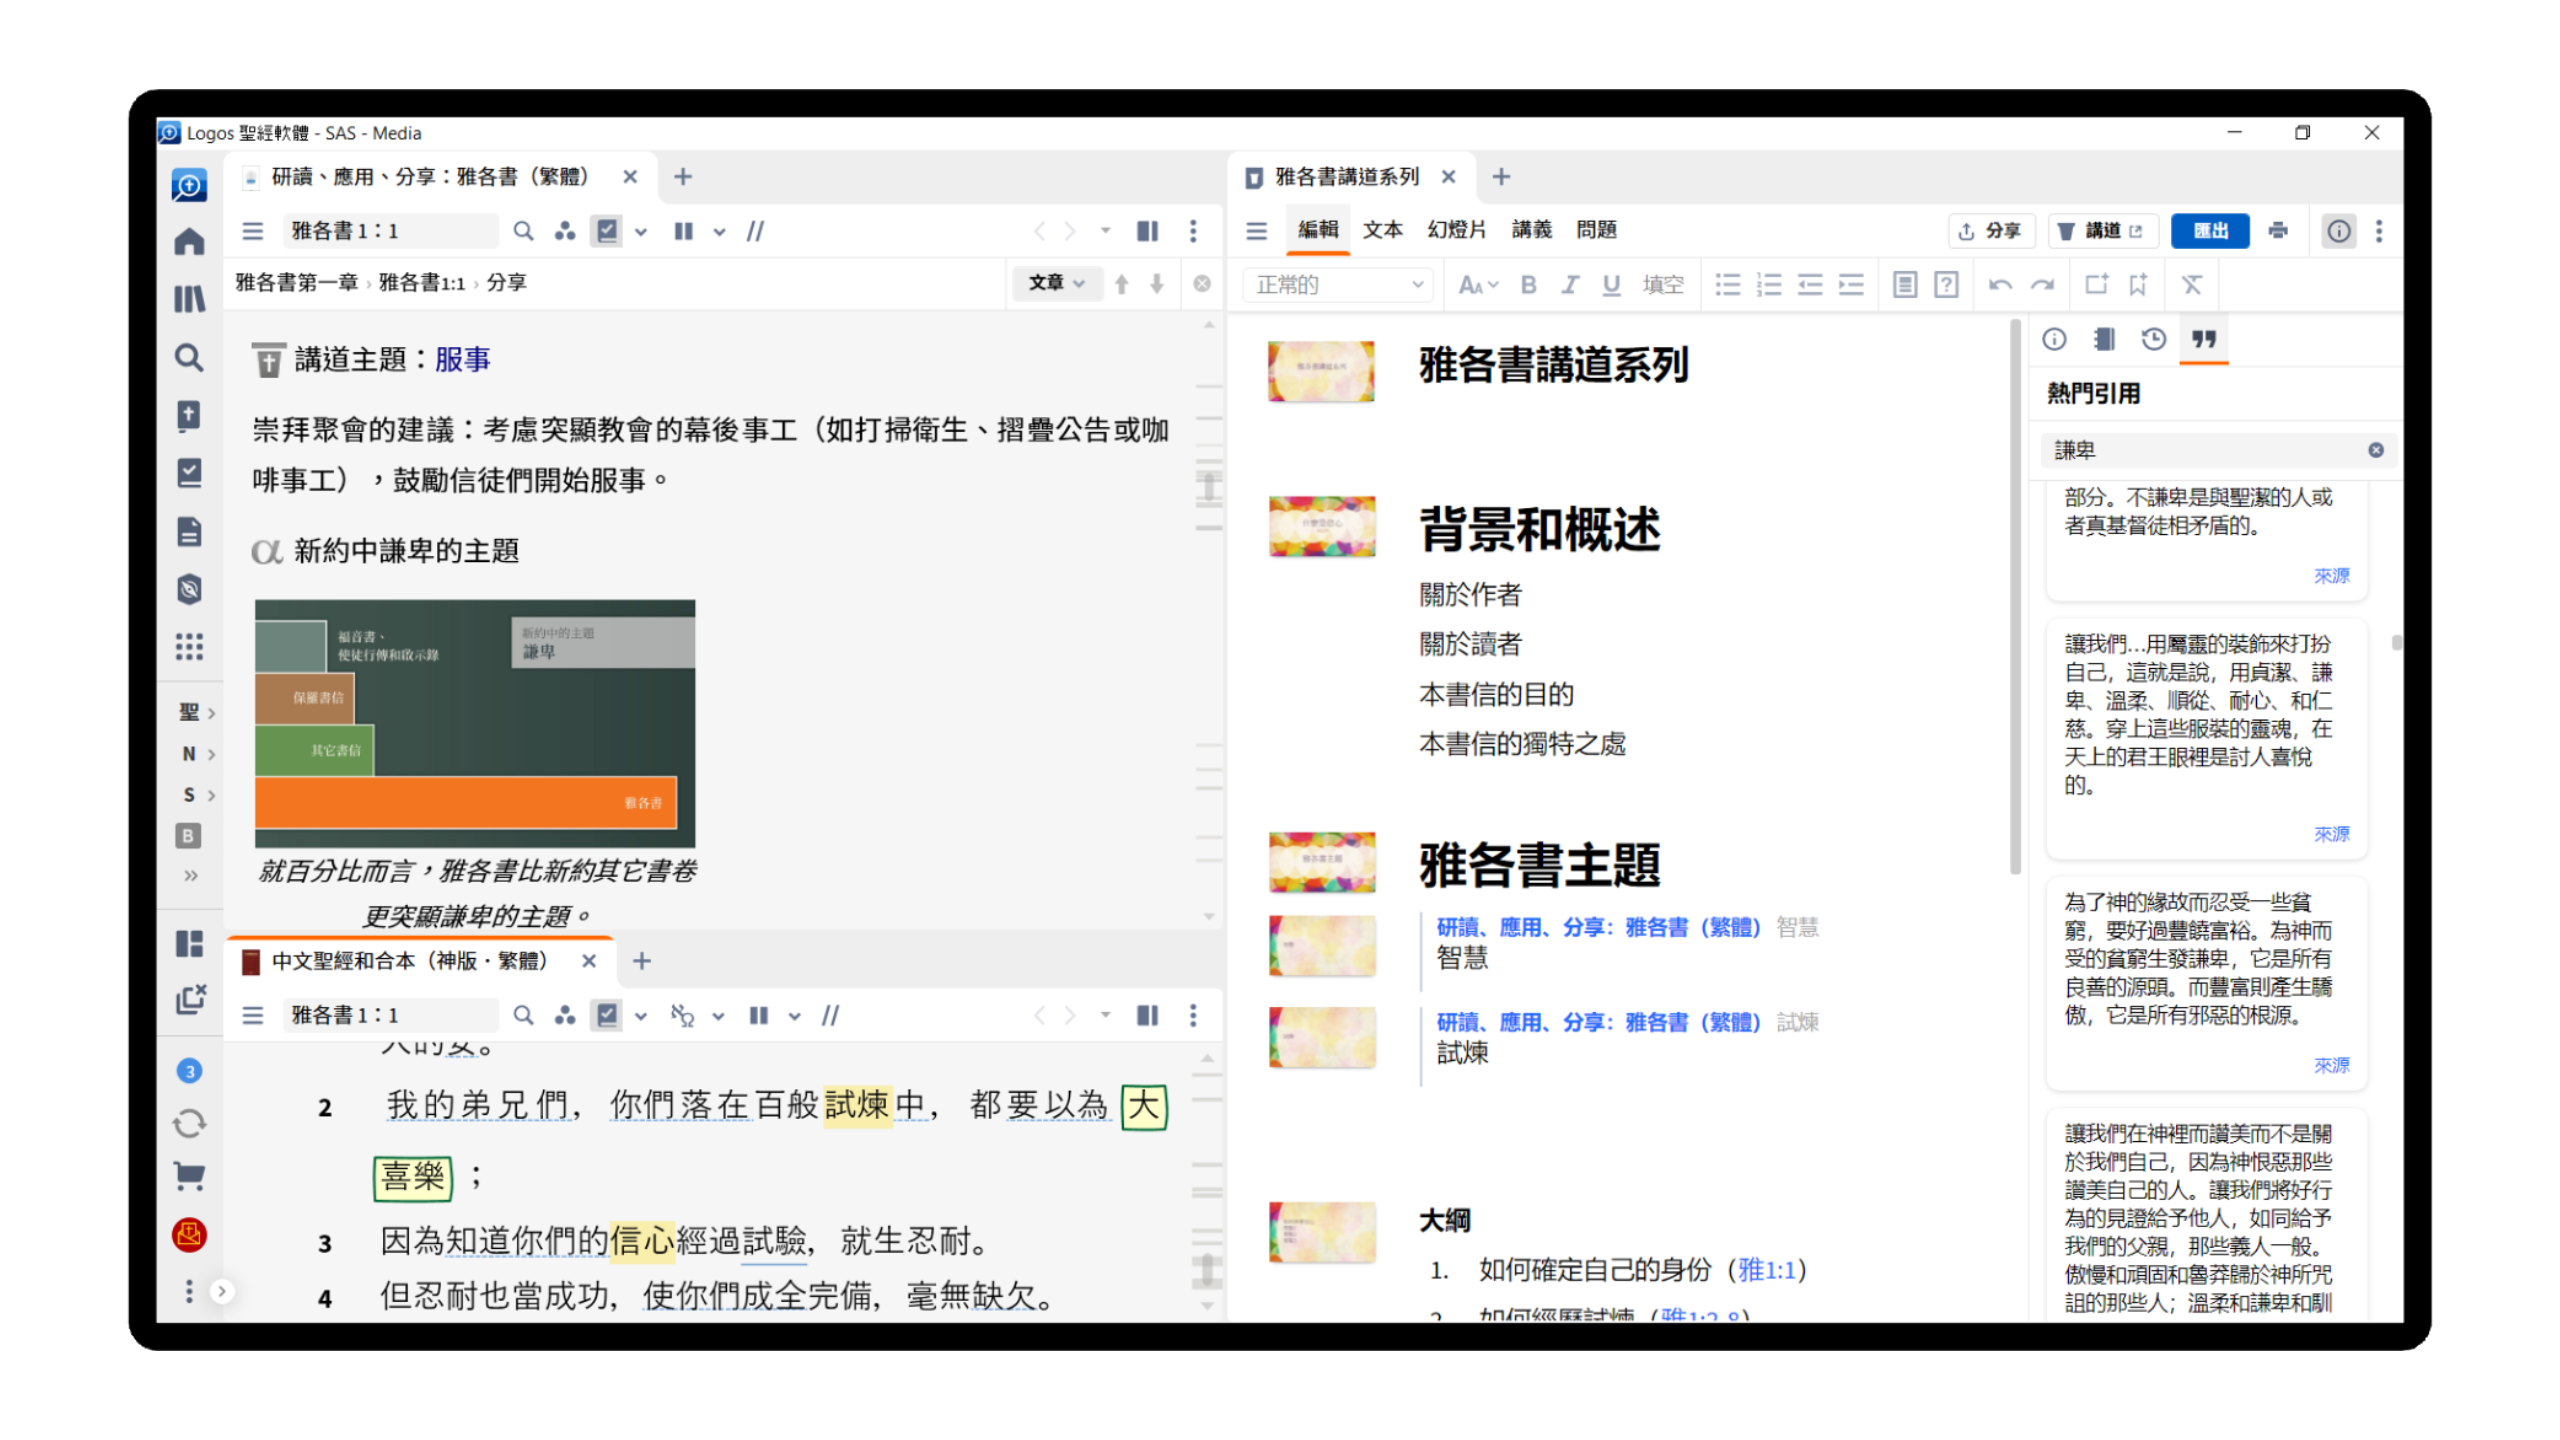Screen dimensions: 2560x1440
Task: Toggle multi-column view in Bible panel
Action: [x=759, y=1015]
